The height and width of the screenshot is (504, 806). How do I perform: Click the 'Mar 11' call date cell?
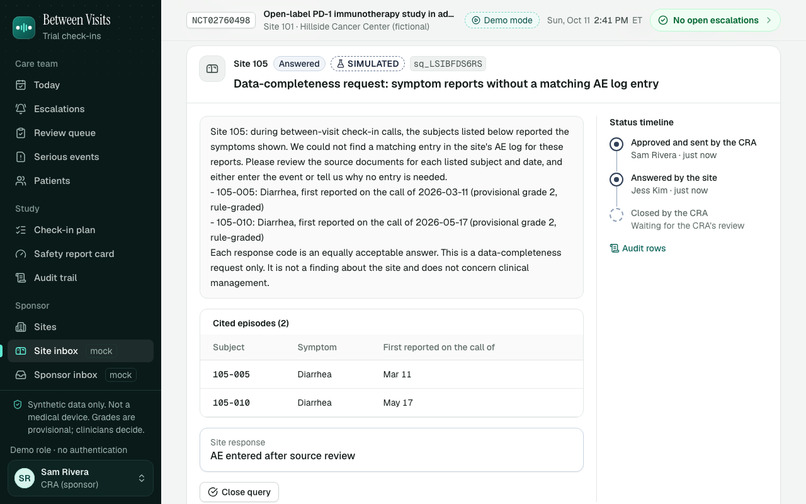pos(397,374)
